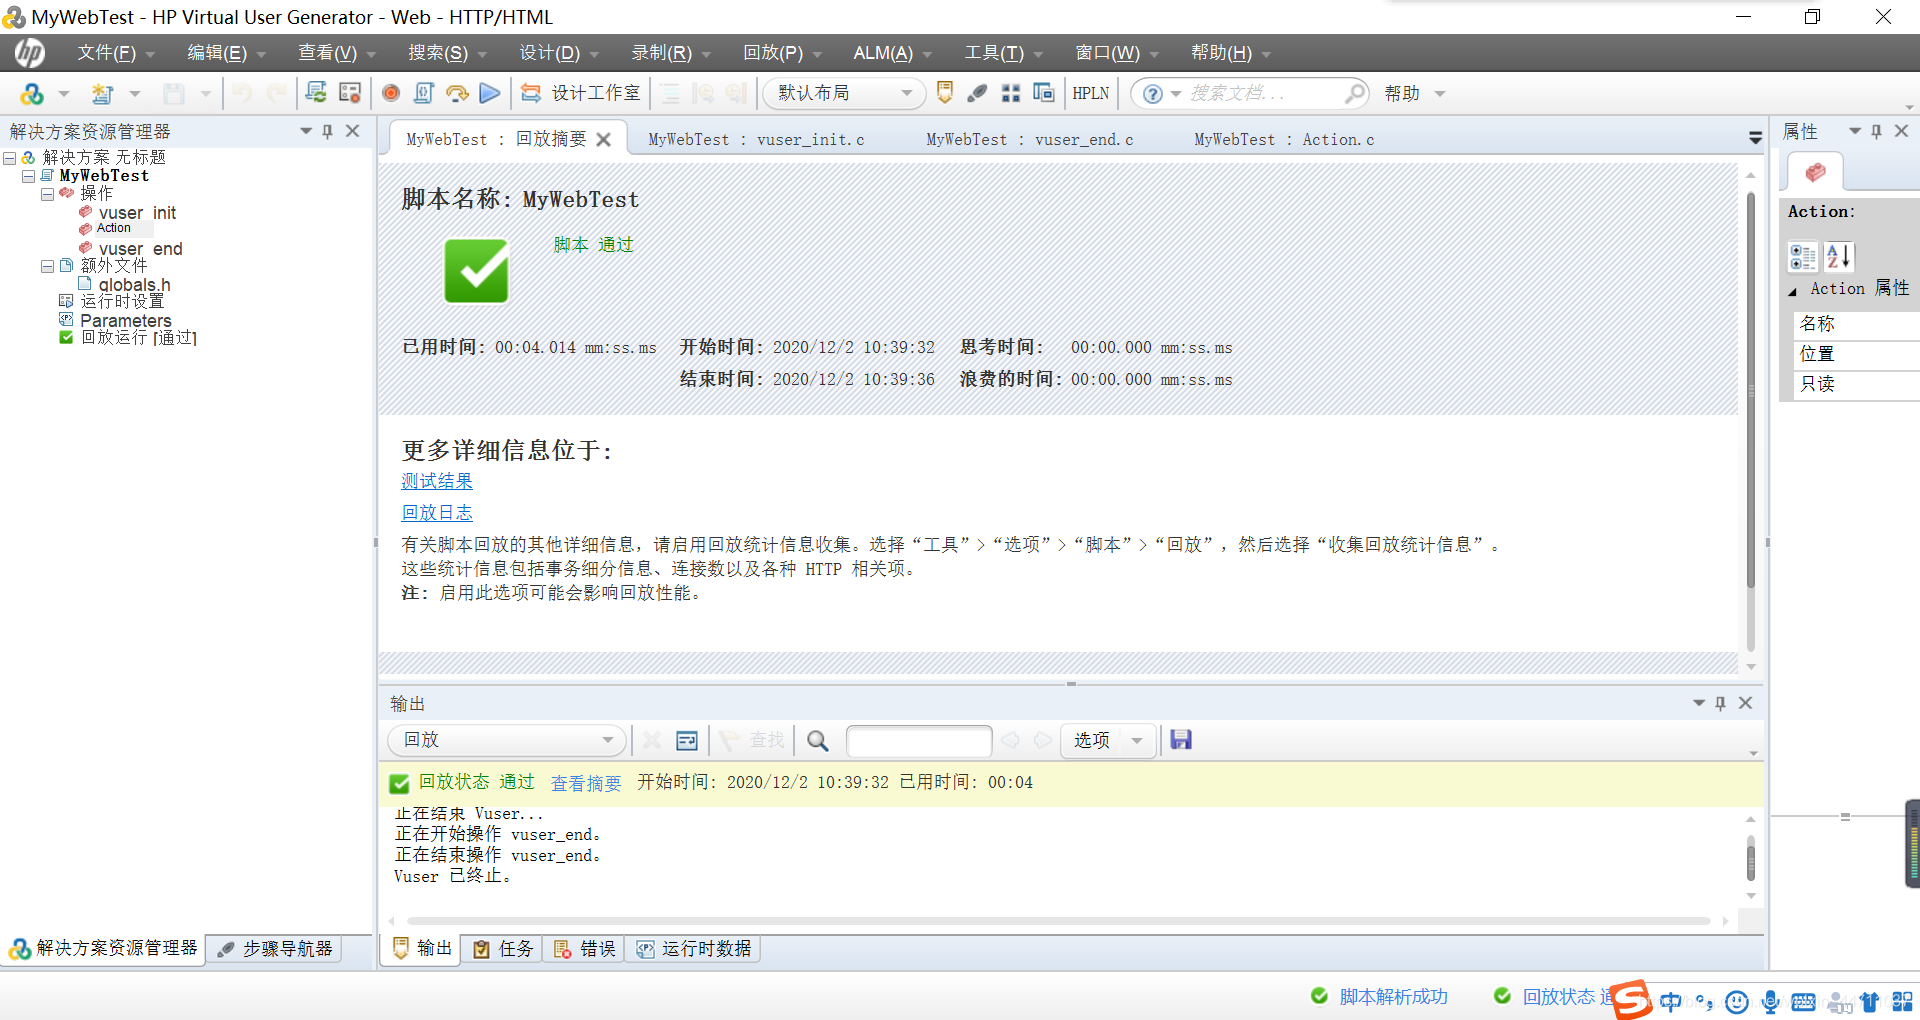Collapse the 解决方案 无标题 tree node
Viewport: 1920px width, 1020px height.
tap(9, 158)
